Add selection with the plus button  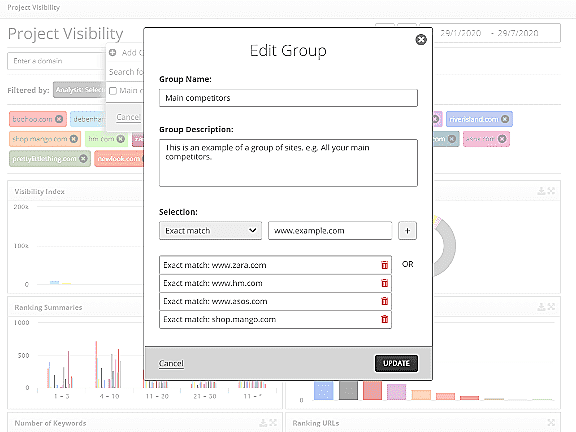(x=407, y=231)
